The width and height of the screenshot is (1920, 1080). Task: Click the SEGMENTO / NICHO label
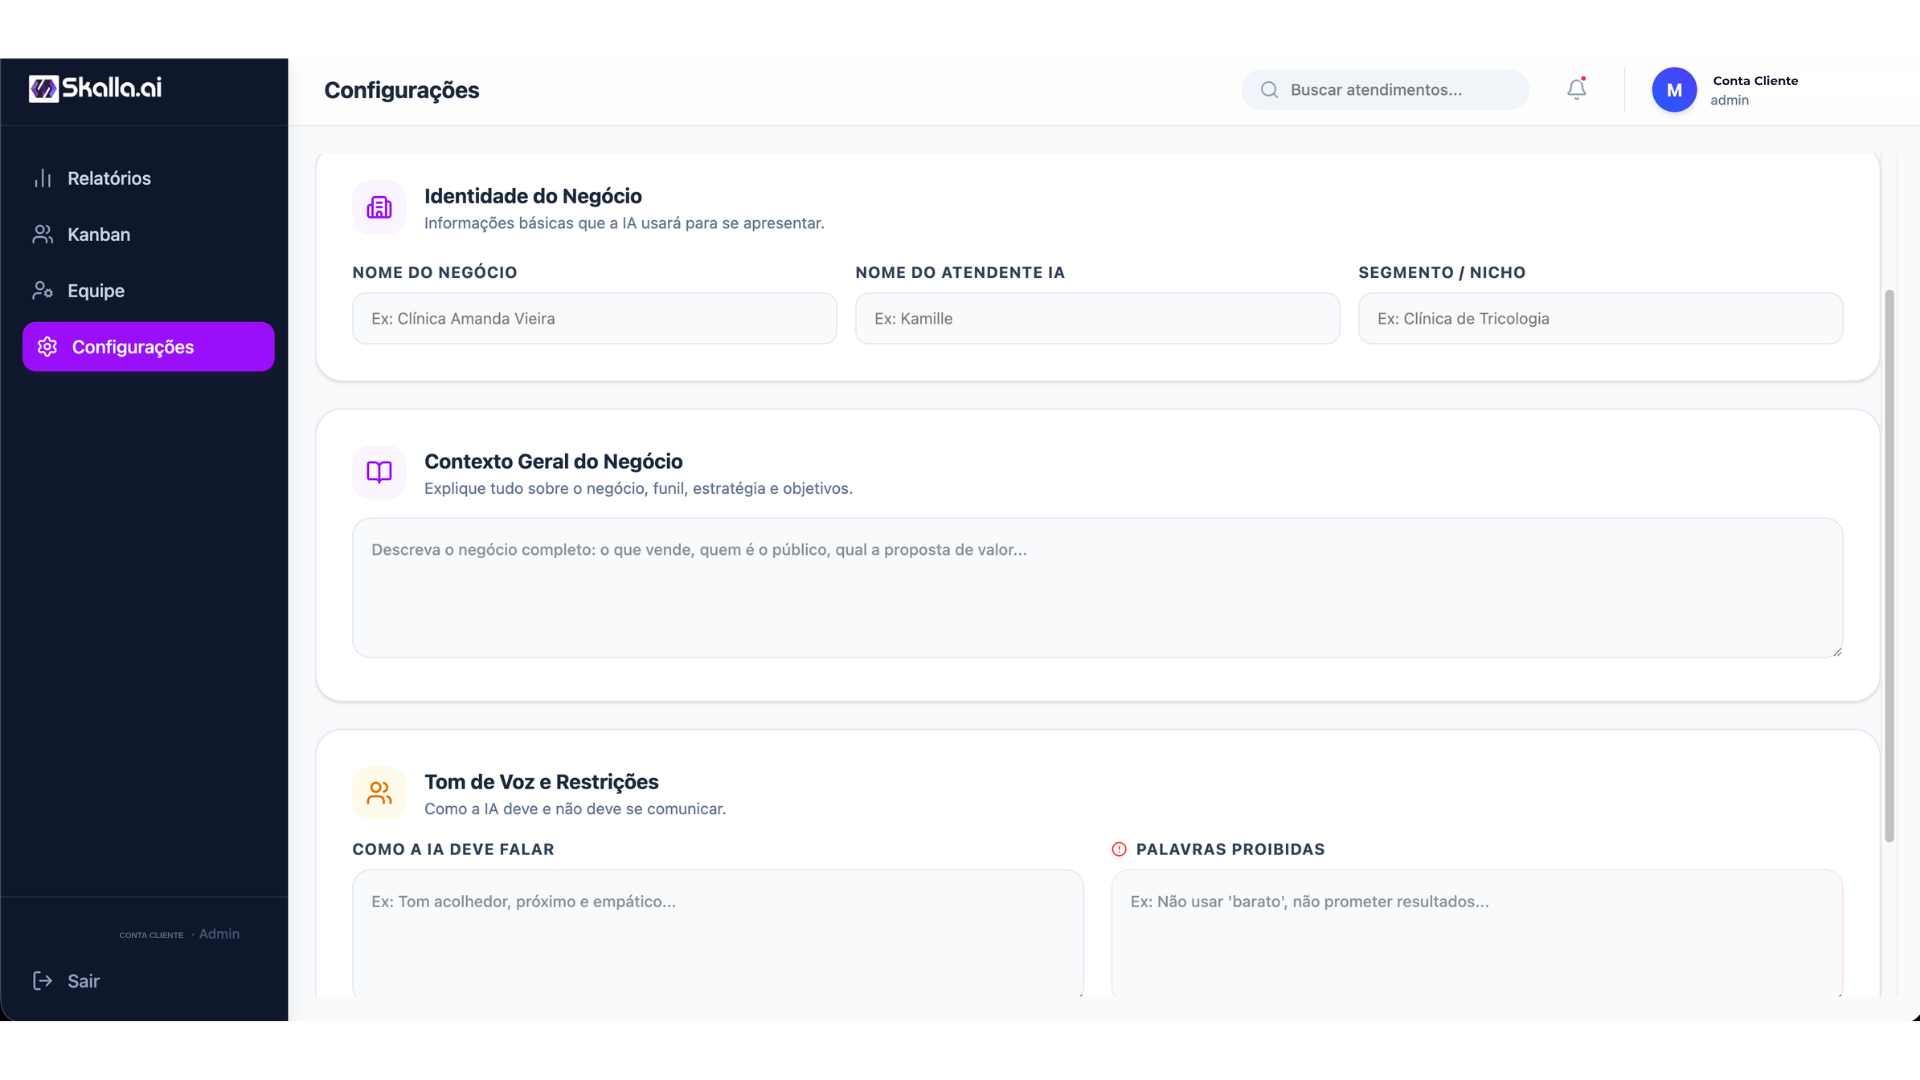(1442, 272)
